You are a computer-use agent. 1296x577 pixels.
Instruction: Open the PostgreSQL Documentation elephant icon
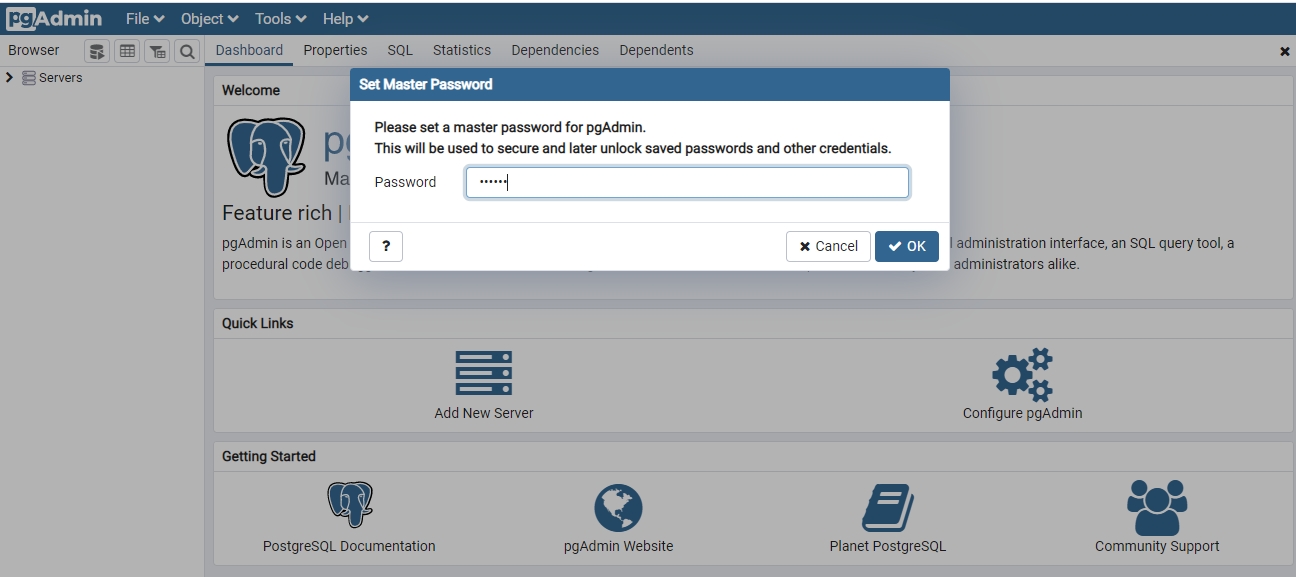point(349,506)
